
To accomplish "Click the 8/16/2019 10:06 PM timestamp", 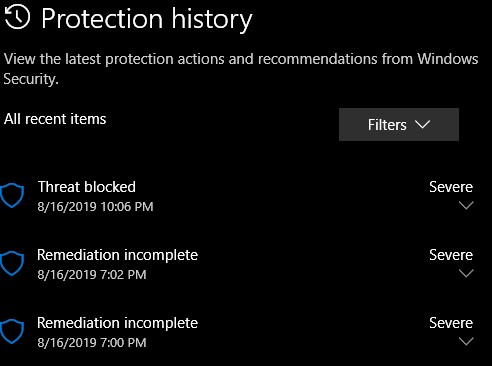I will click(x=95, y=207).
